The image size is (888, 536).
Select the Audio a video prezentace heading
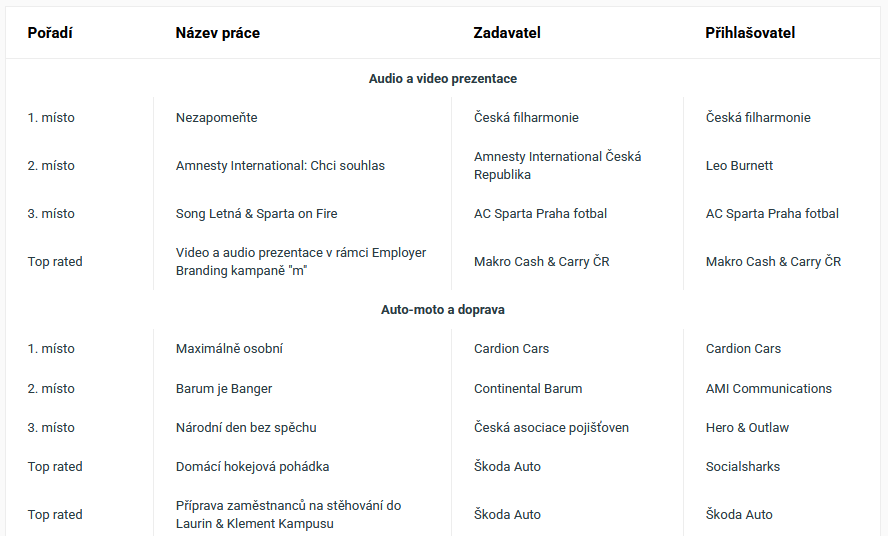coord(443,79)
